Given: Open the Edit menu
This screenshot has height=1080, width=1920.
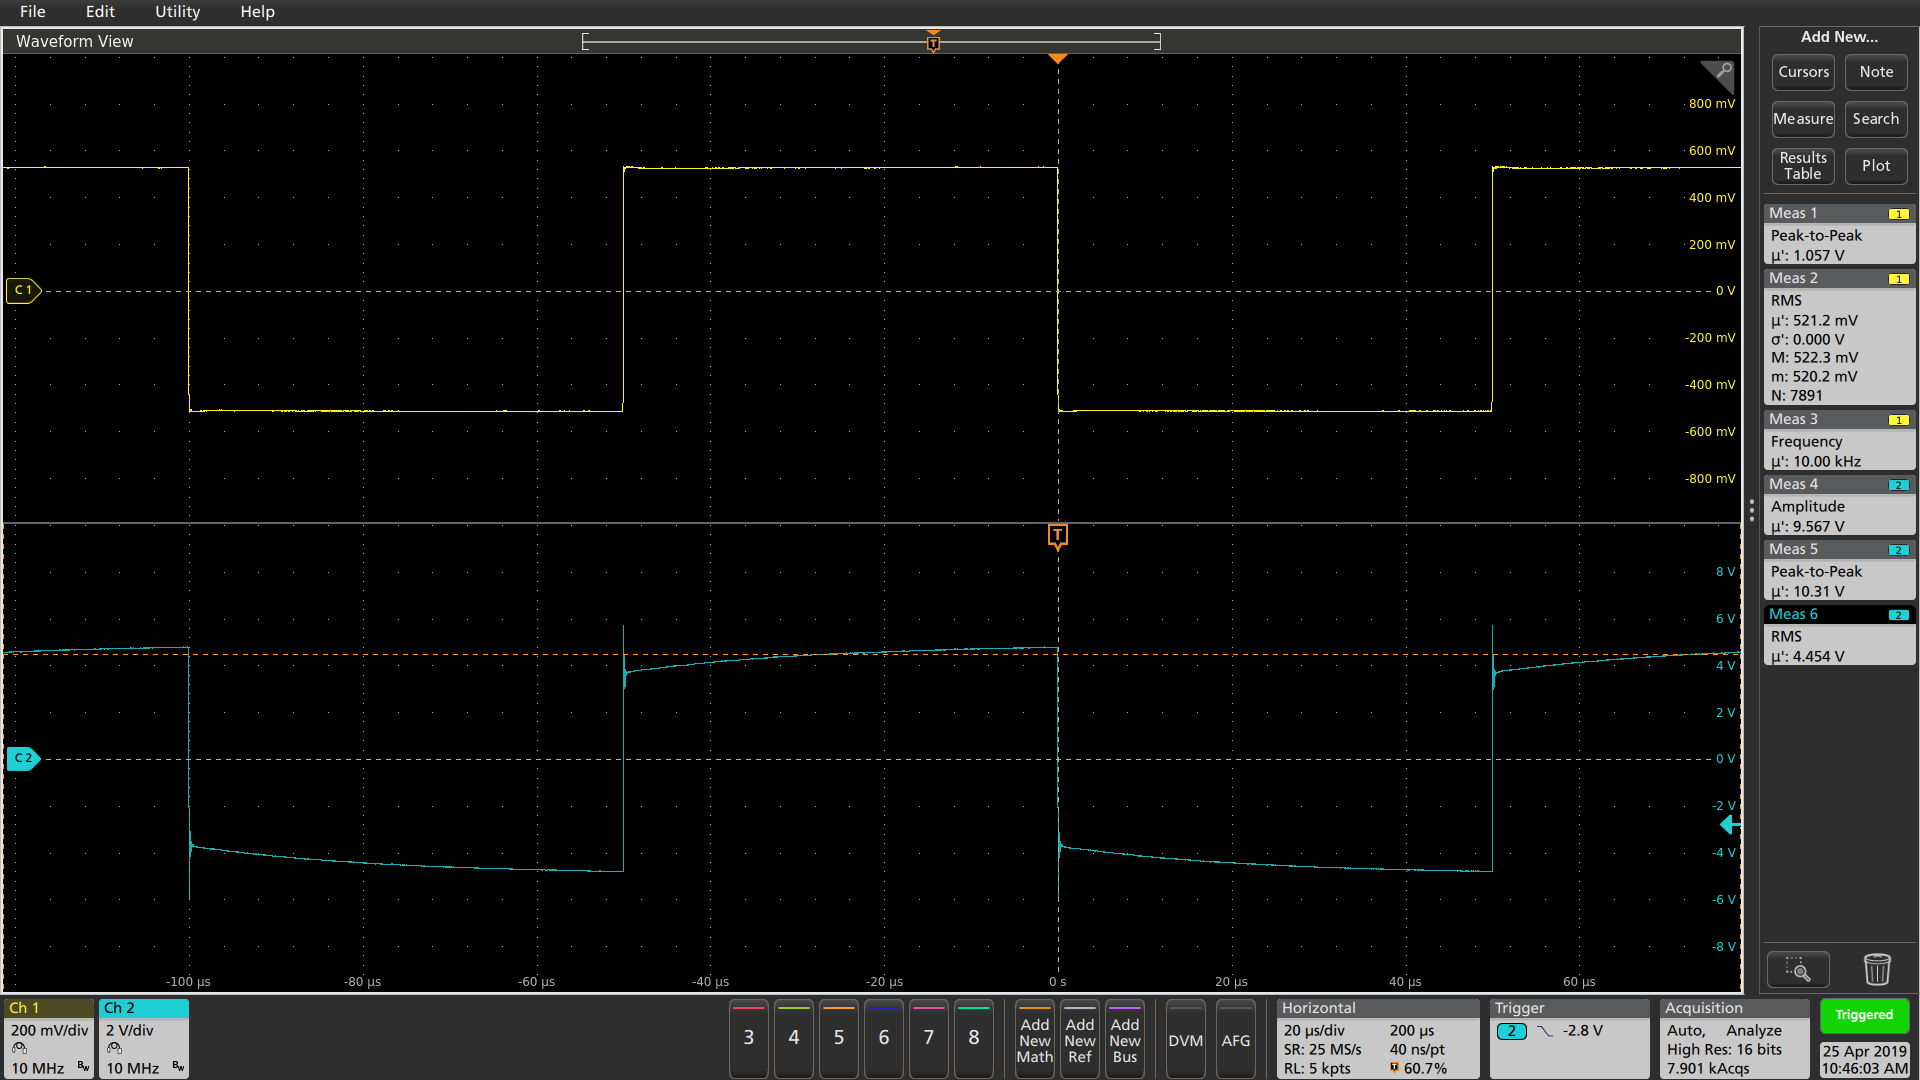Looking at the screenshot, I should click(x=100, y=12).
